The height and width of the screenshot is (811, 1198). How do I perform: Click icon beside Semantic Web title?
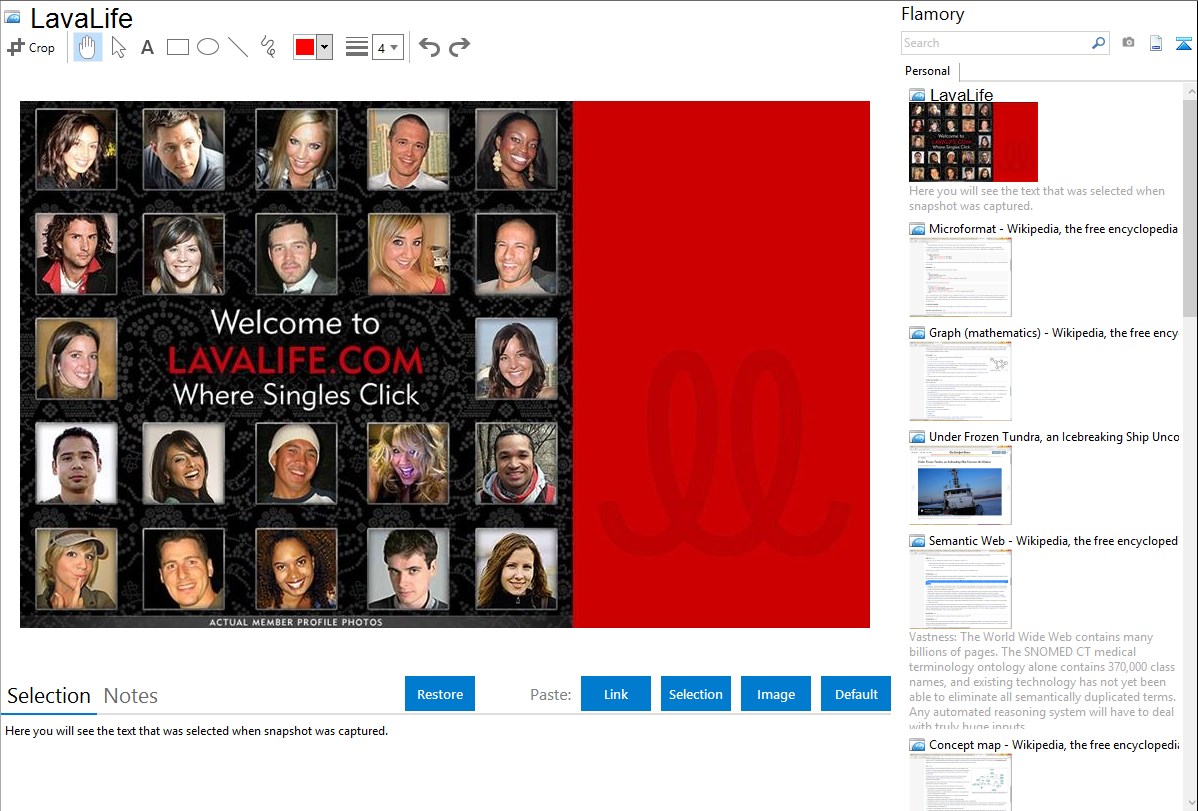coord(917,540)
